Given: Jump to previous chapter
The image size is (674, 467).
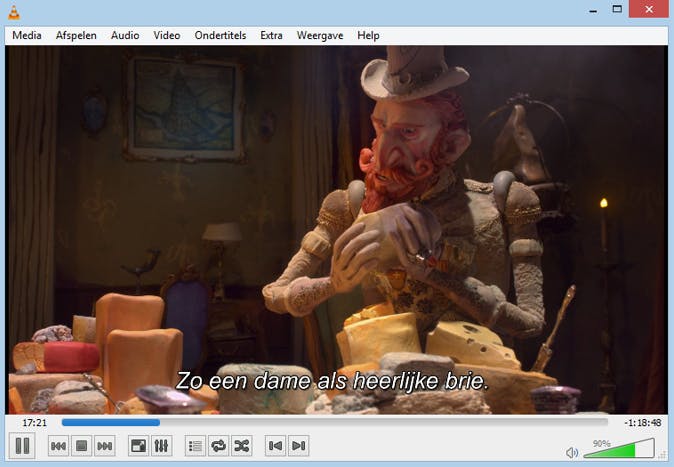Looking at the screenshot, I should [x=275, y=446].
